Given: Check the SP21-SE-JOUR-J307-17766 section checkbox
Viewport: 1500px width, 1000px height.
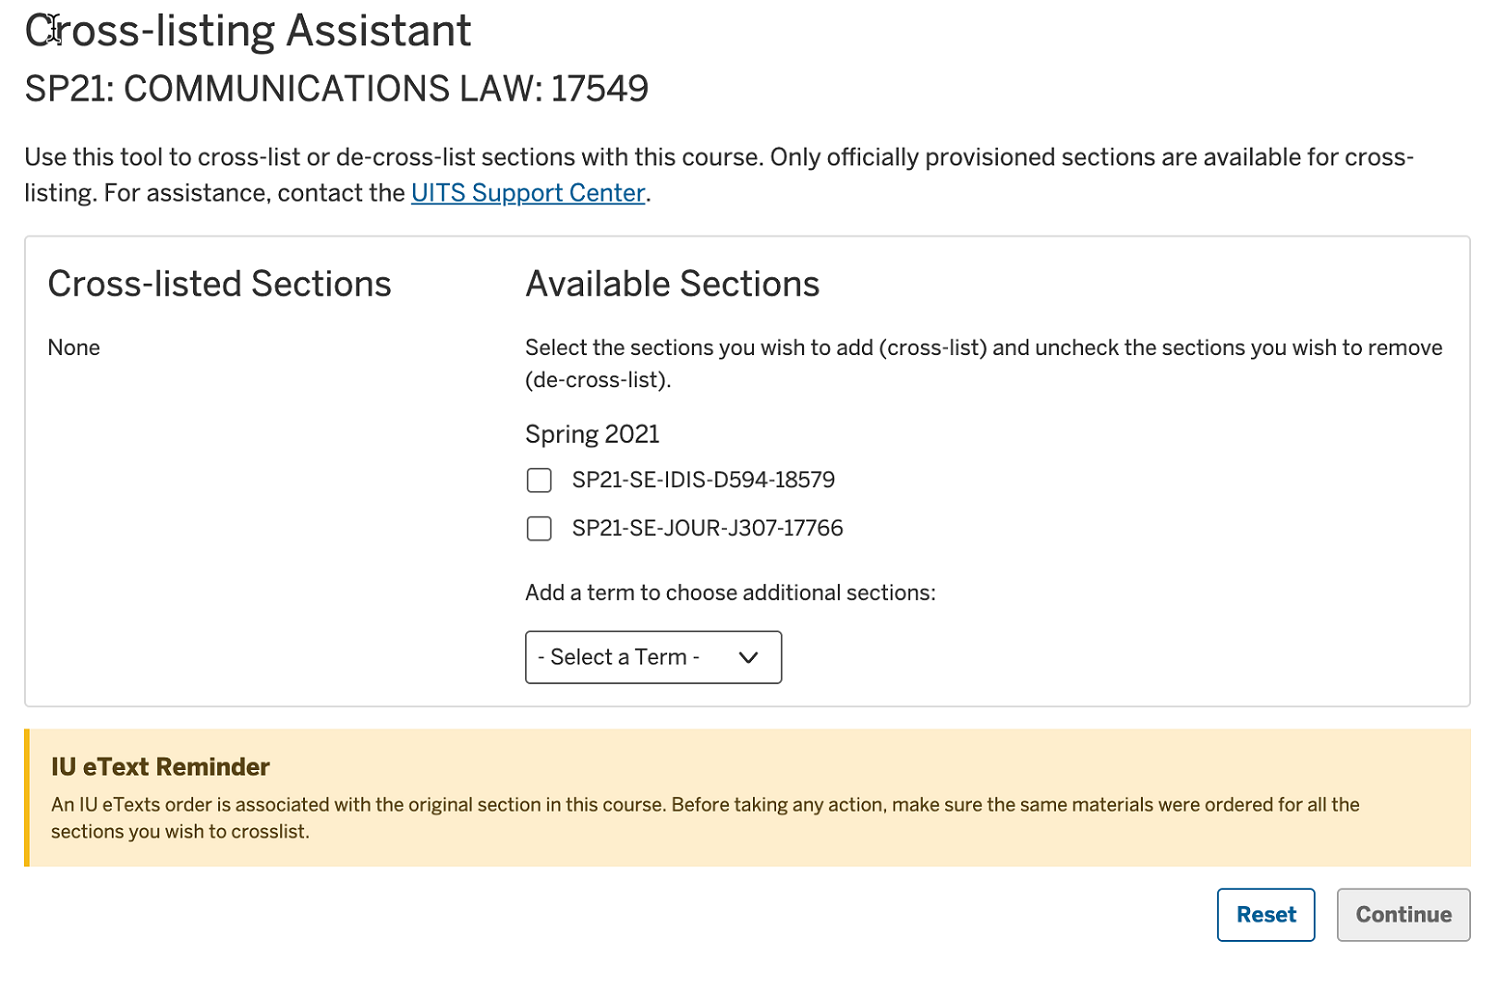Looking at the screenshot, I should [x=539, y=529].
